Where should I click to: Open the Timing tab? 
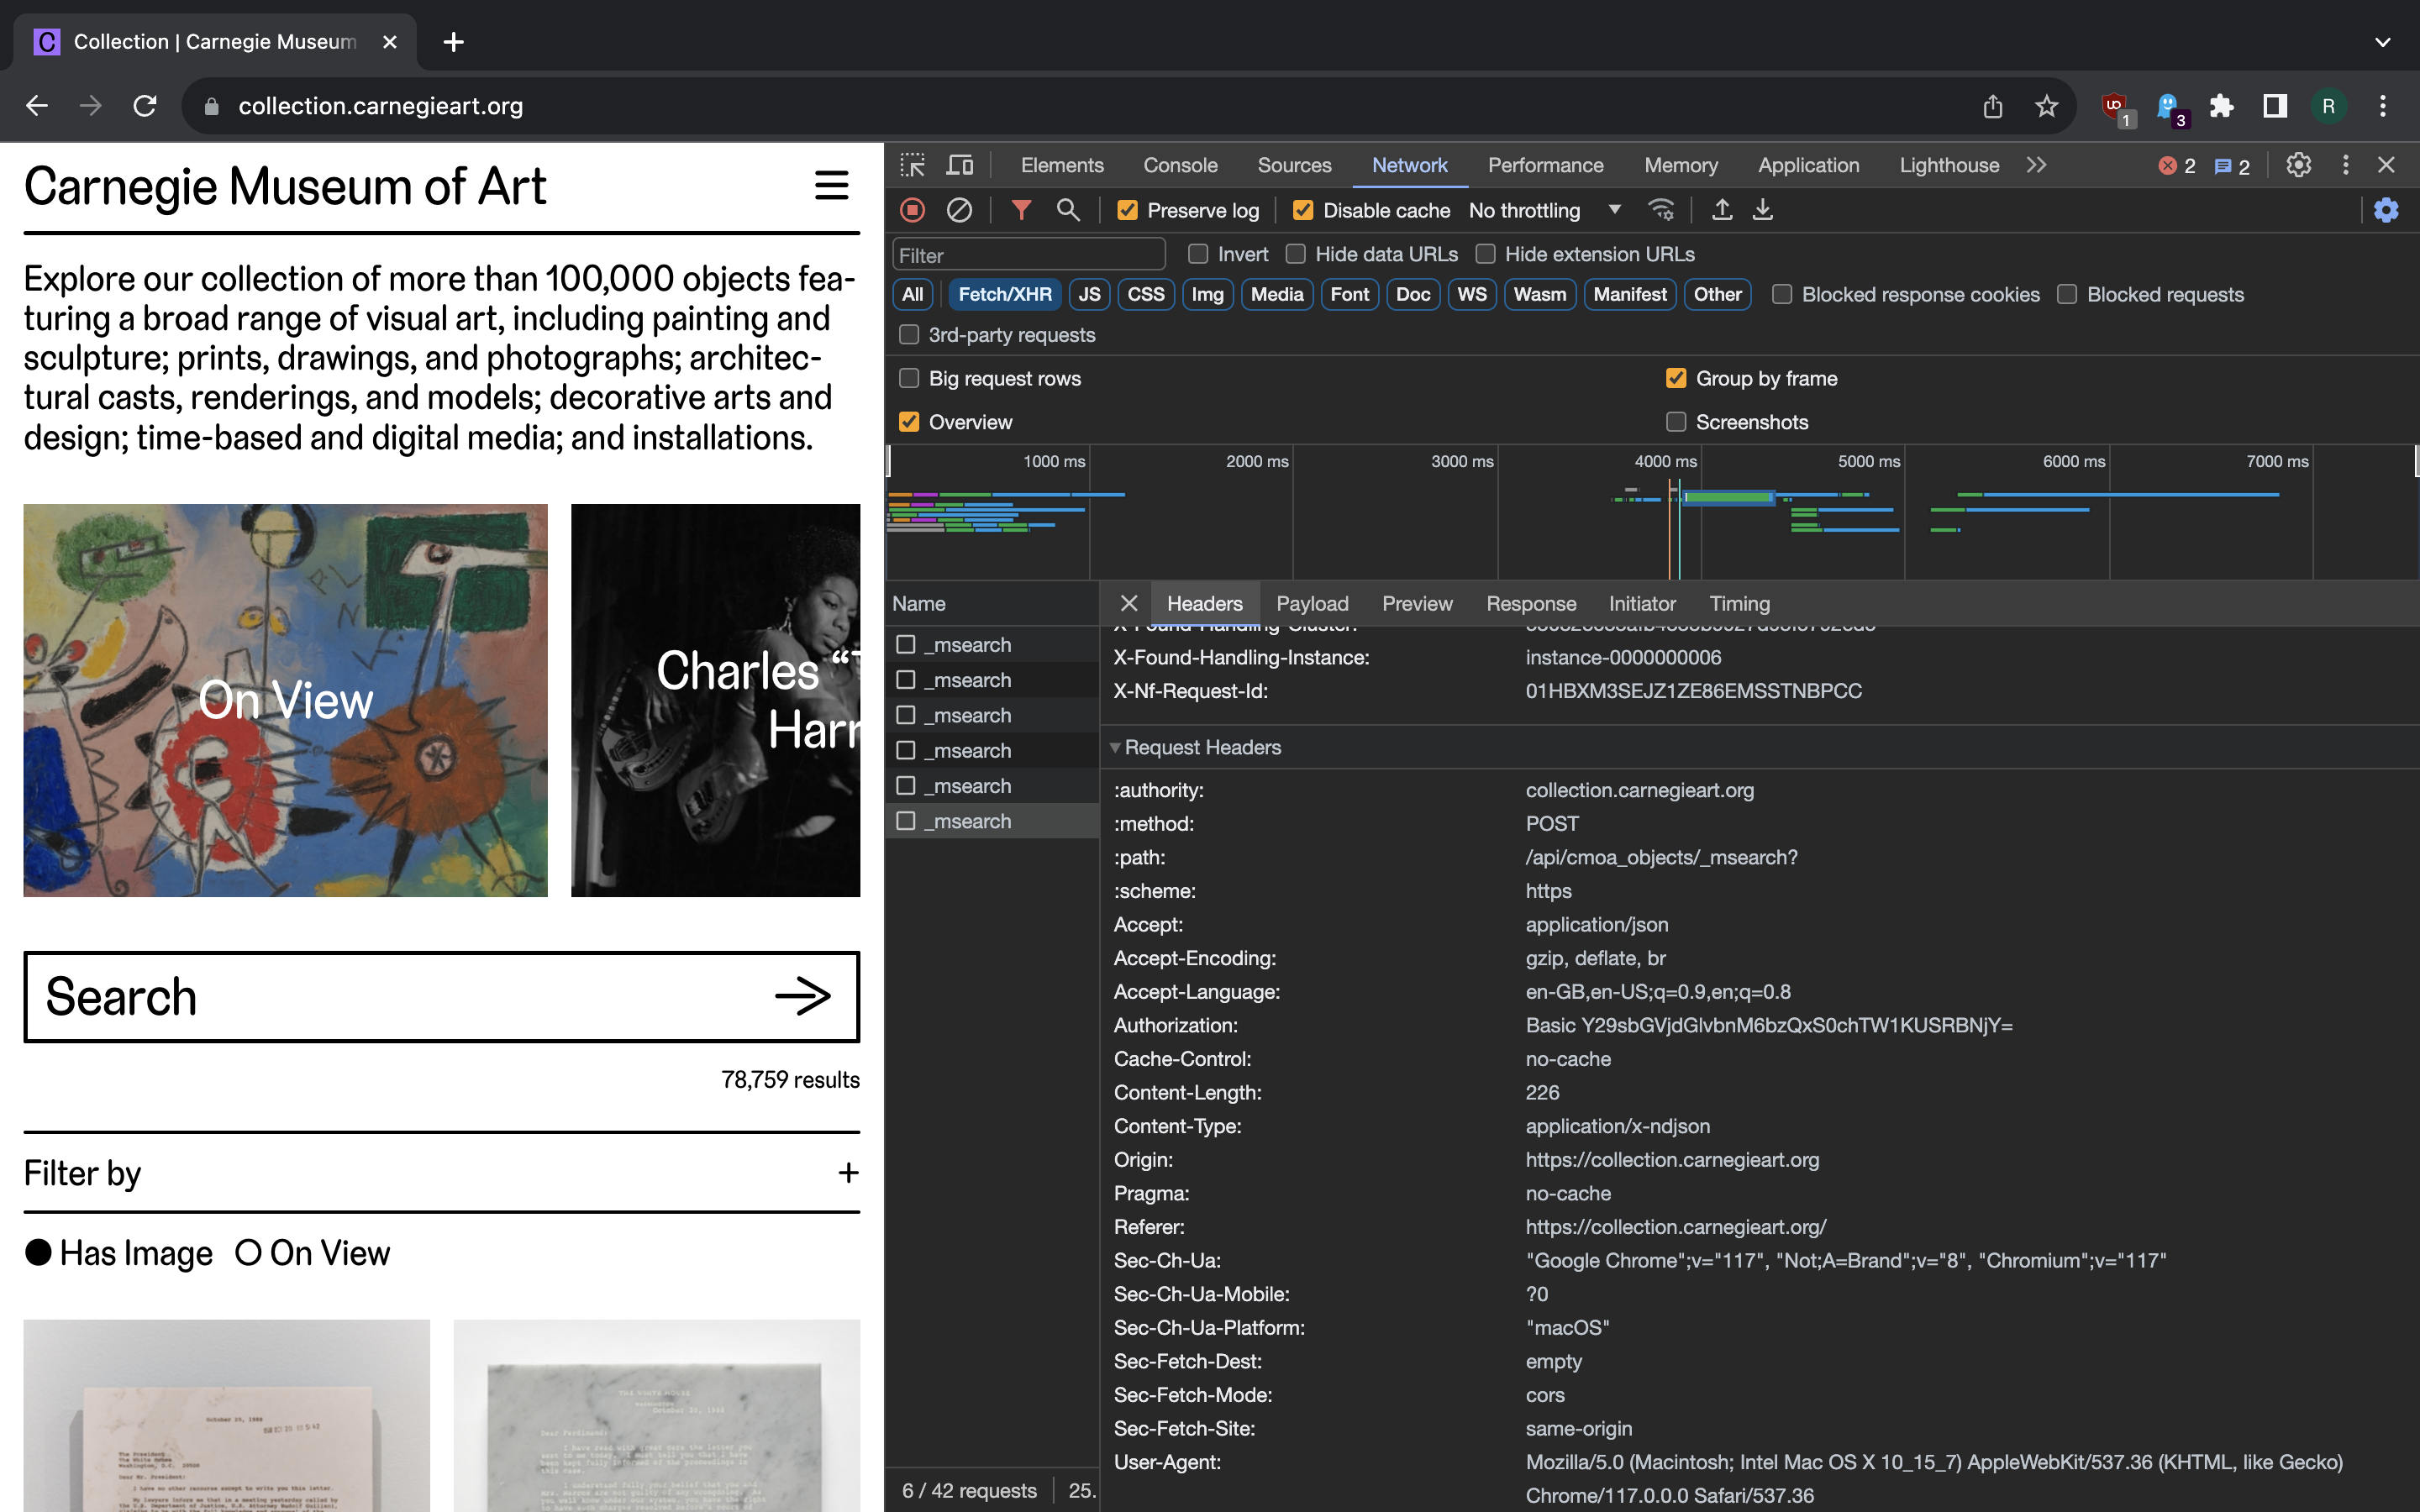pos(1739,603)
